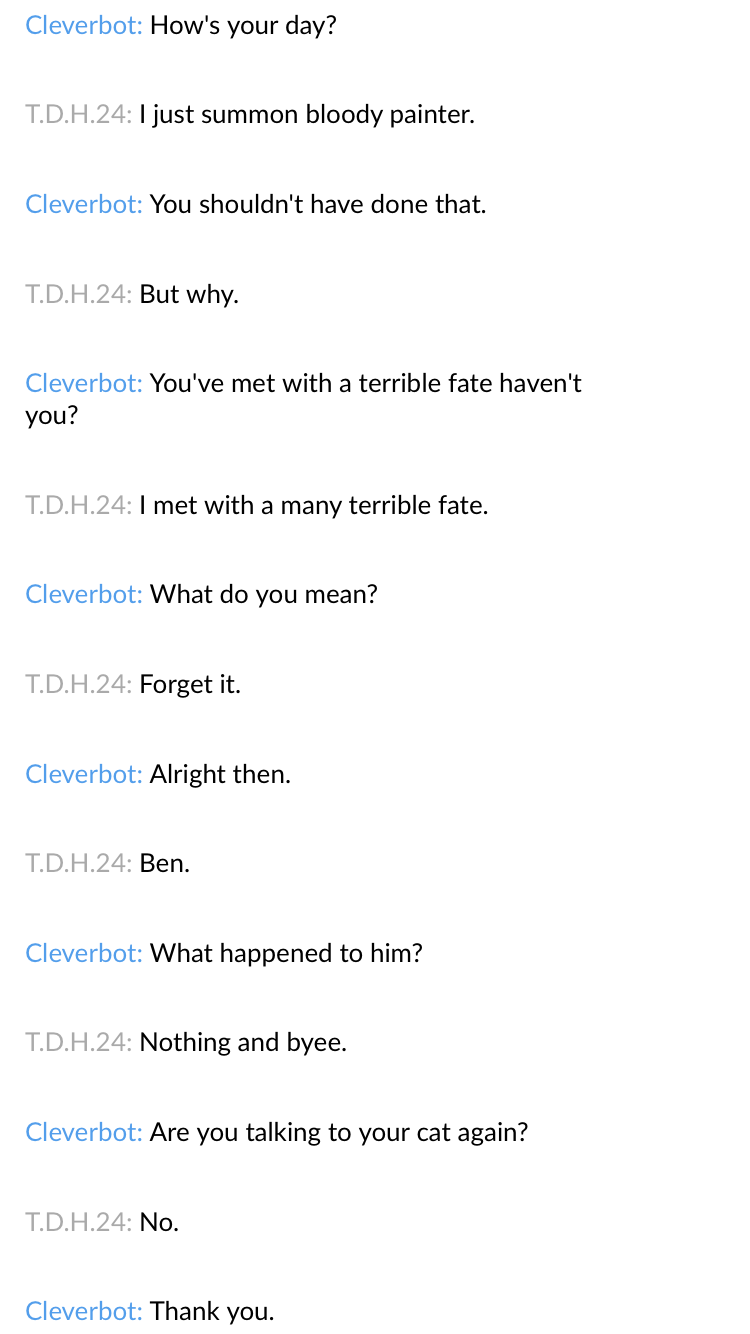Click "Are you talking to your cat again?"

tap(339, 1132)
